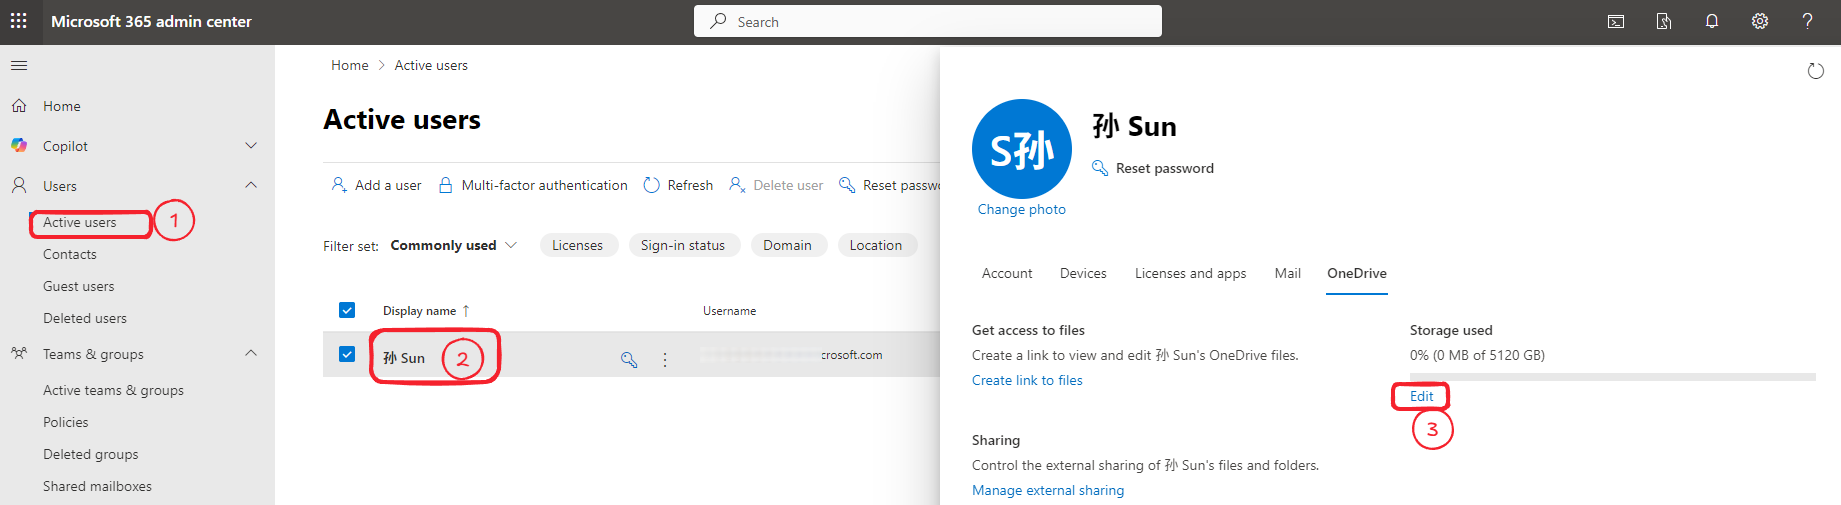
Task: Refresh the user details panel
Action: (x=1815, y=71)
